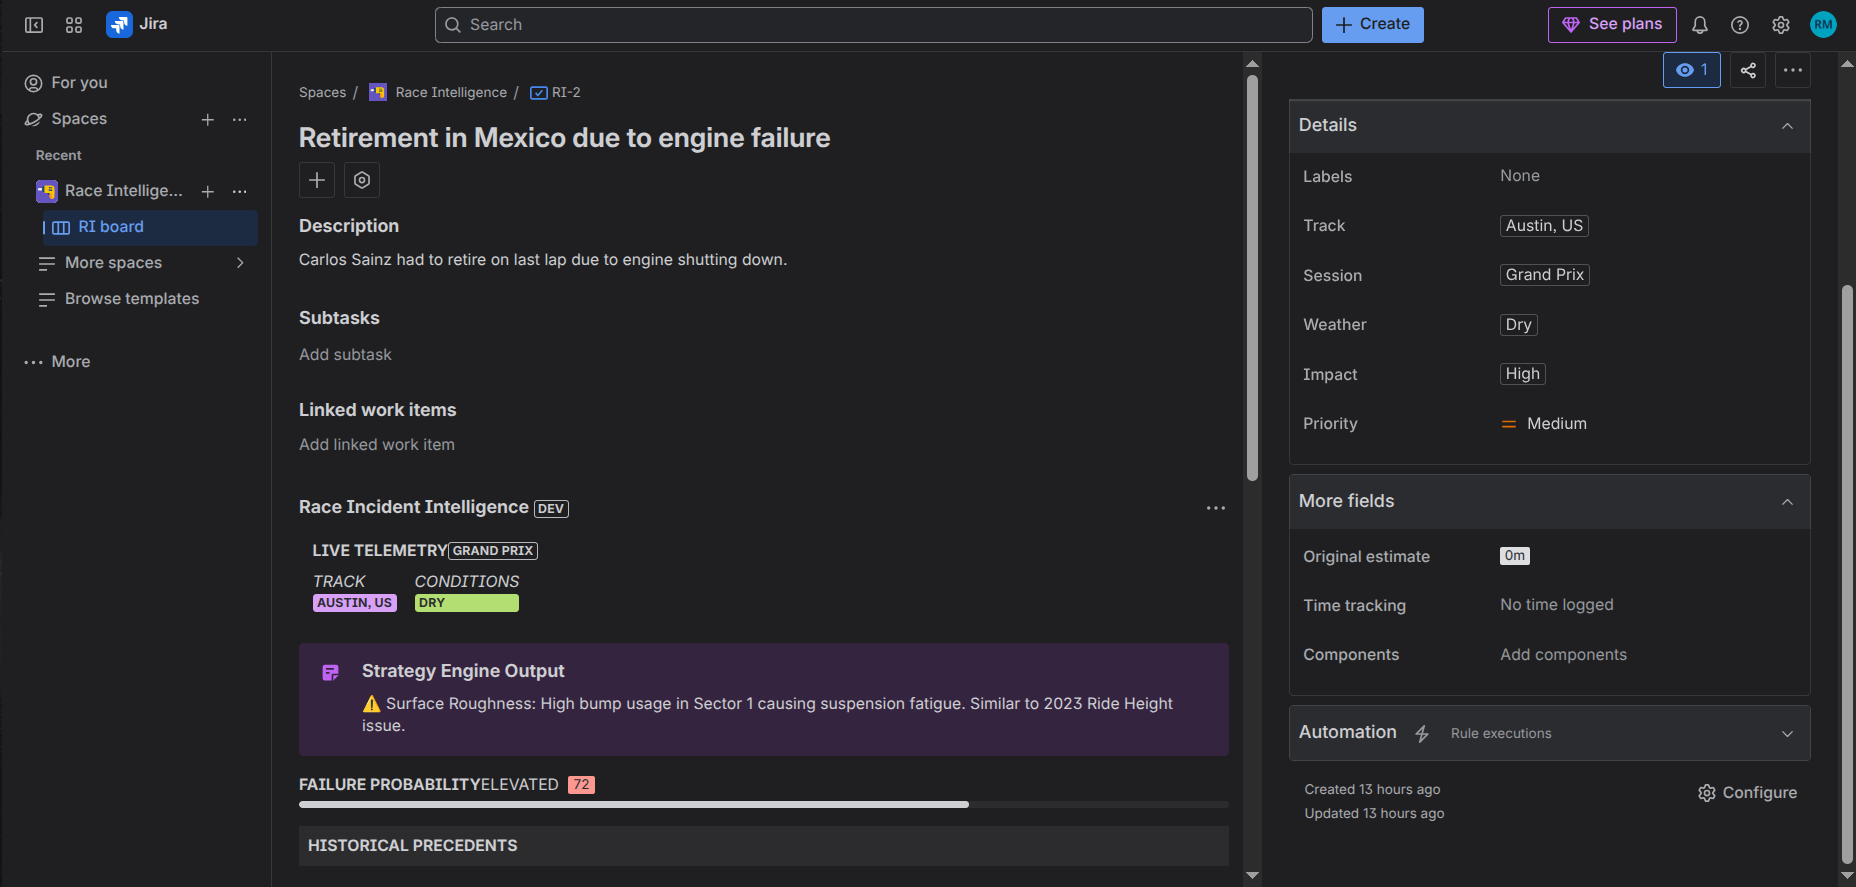
Task: Open Spaces more options ellipsis
Action: pos(240,120)
